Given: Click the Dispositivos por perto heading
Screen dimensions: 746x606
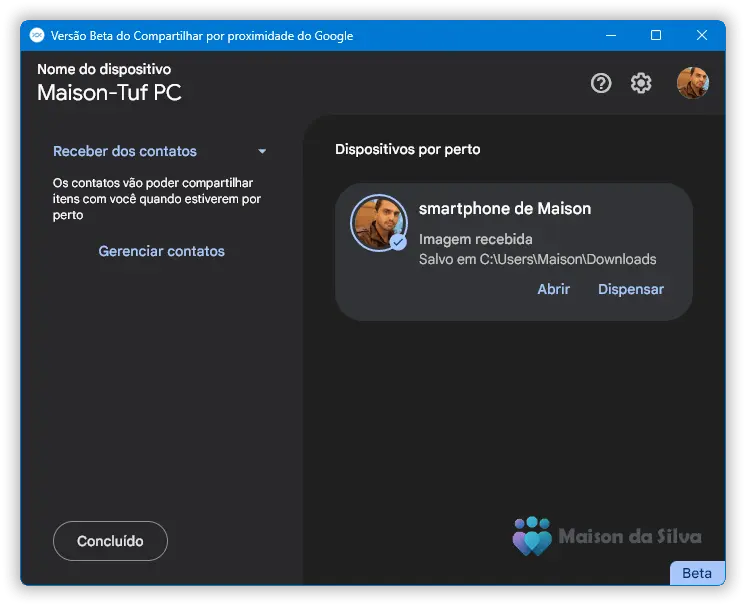Looking at the screenshot, I should coord(407,149).
